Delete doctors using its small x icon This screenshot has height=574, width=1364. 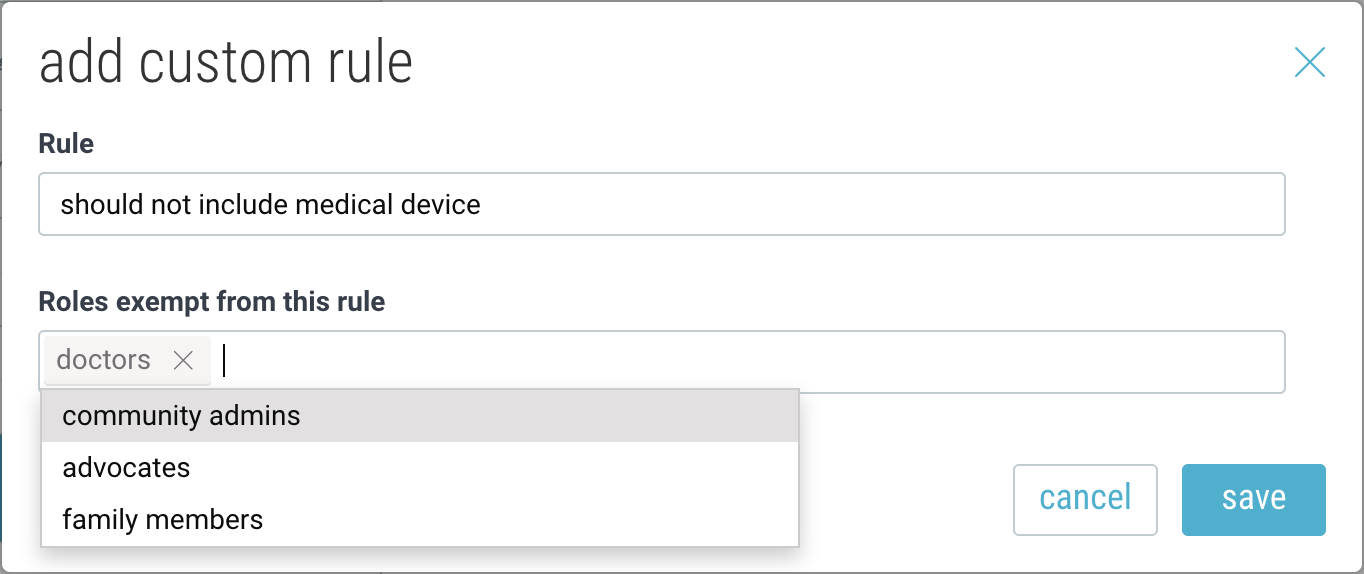coord(183,360)
